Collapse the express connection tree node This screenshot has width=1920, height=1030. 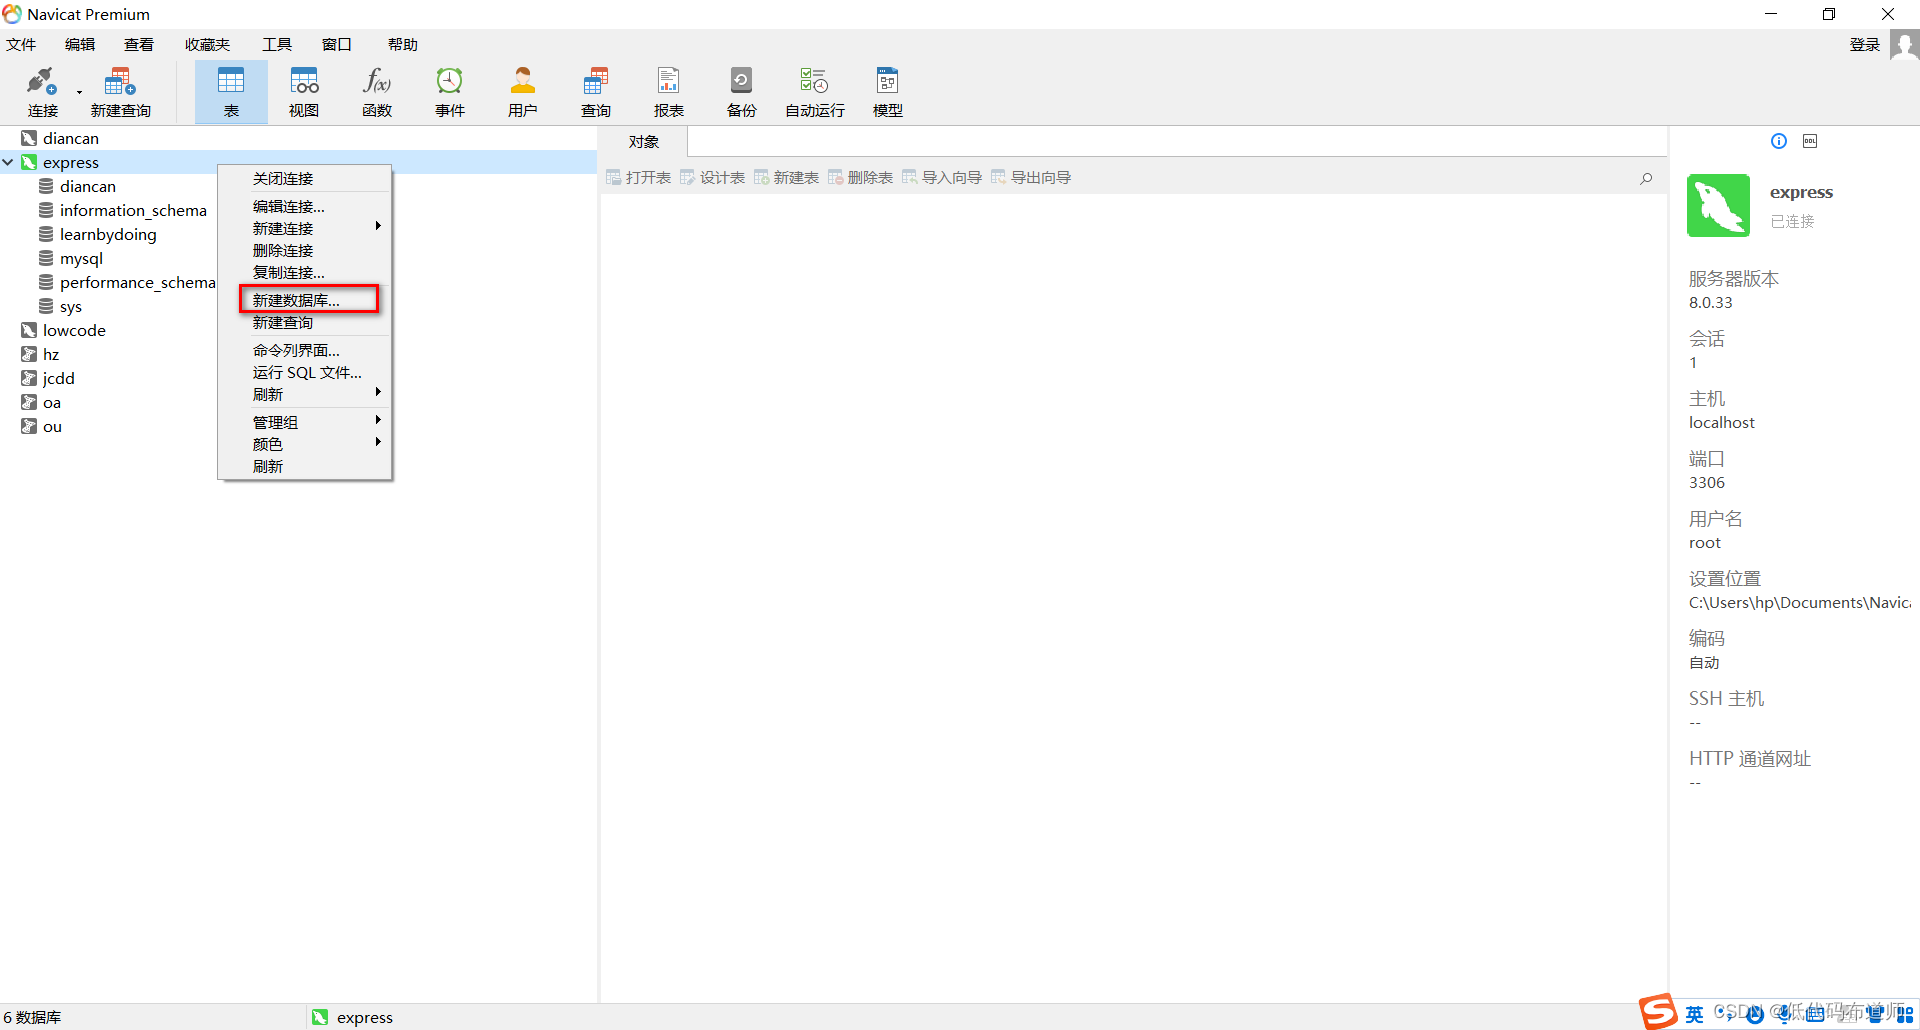8,162
